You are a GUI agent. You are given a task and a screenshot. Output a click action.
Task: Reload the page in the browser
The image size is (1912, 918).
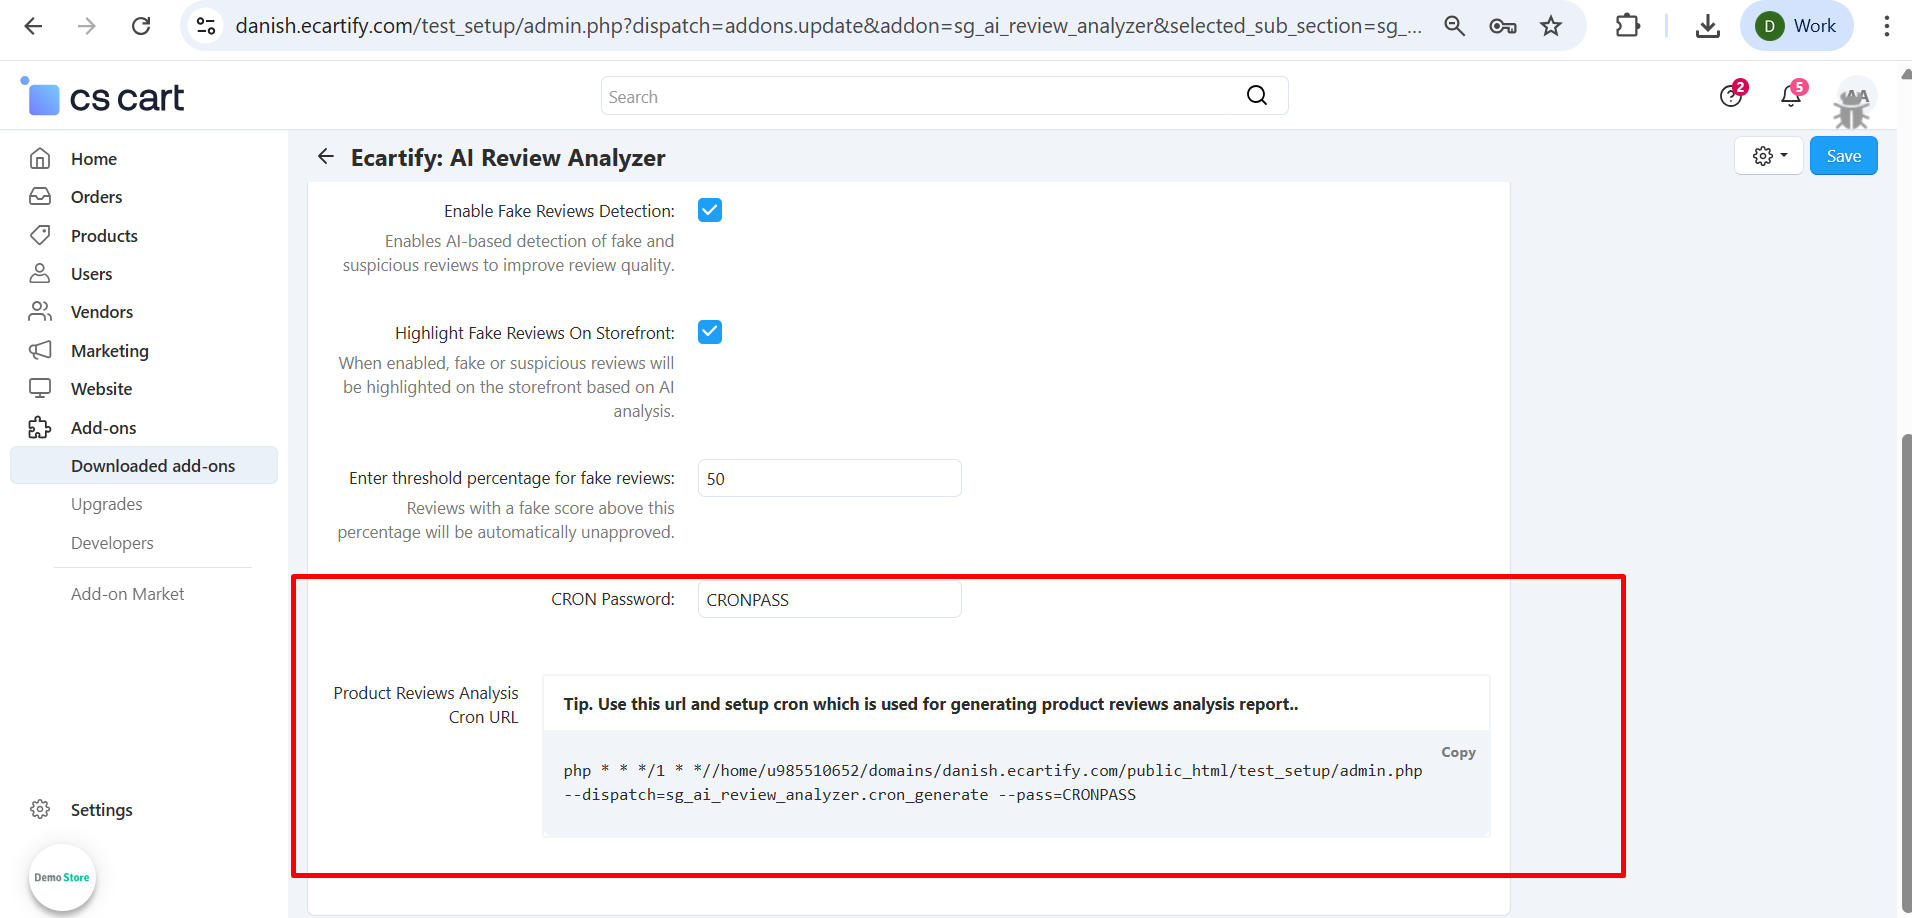click(x=141, y=26)
